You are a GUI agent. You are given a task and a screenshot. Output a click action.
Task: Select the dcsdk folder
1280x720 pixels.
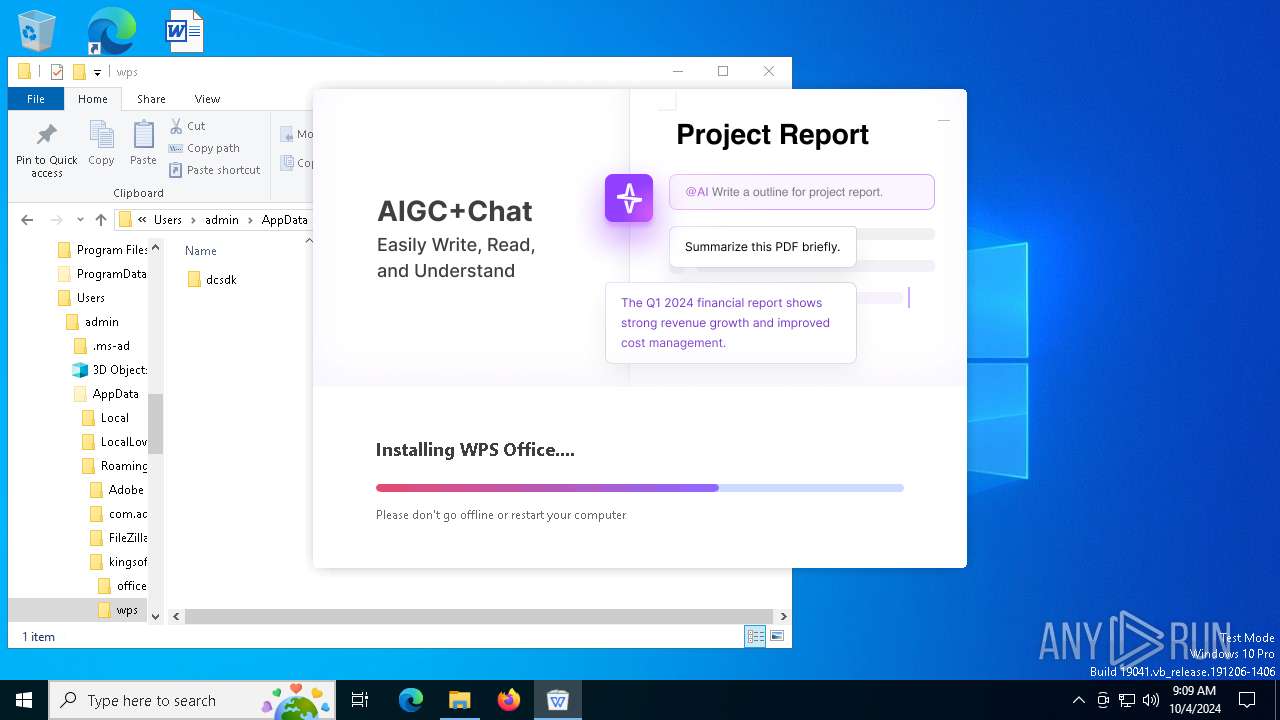pos(212,280)
